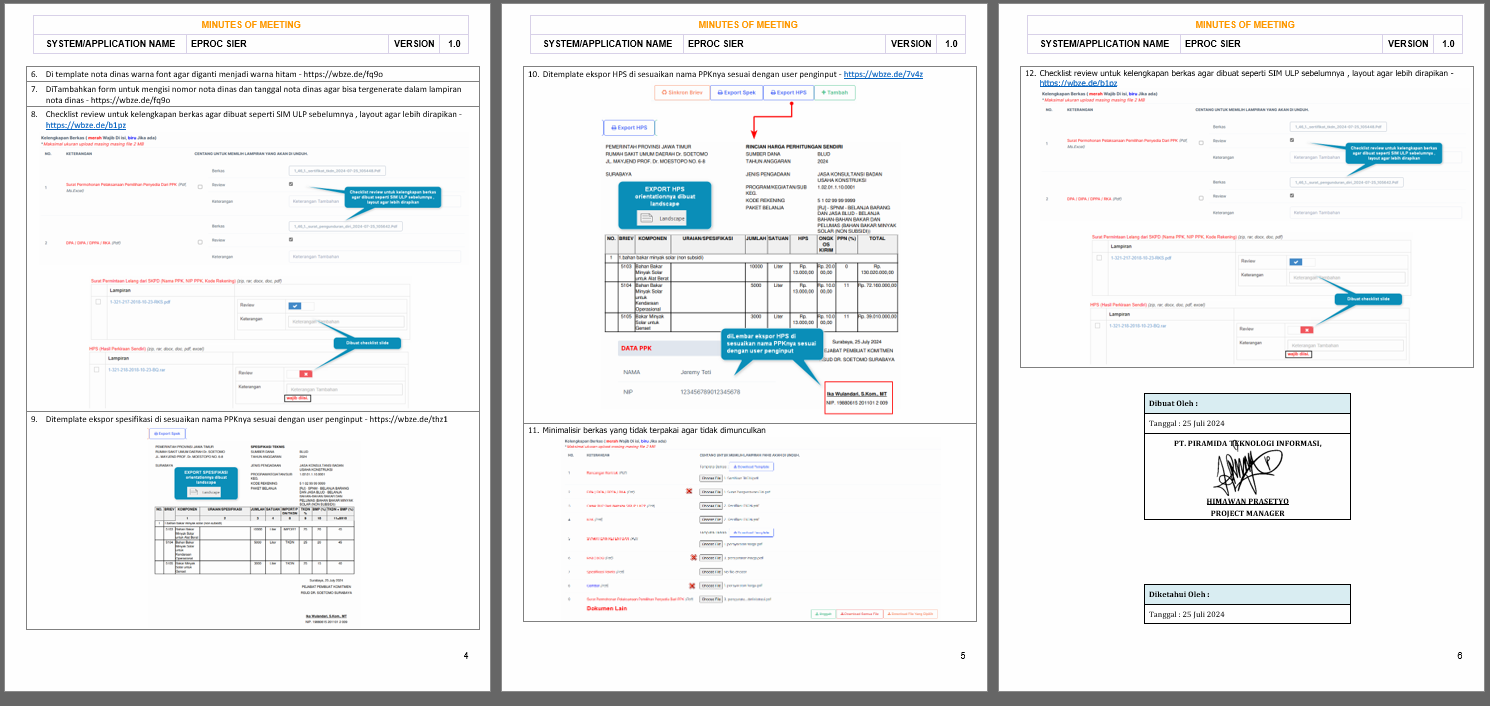This screenshot has height=706, width=1490.
Task: Tick checkbox beside 1-321-217 RKS file on page 4
Action: [98, 301]
